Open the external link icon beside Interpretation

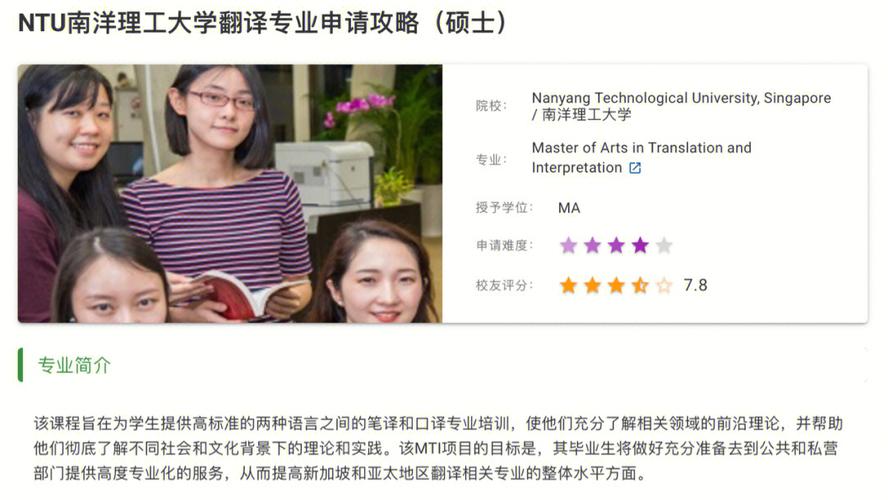(x=635, y=168)
